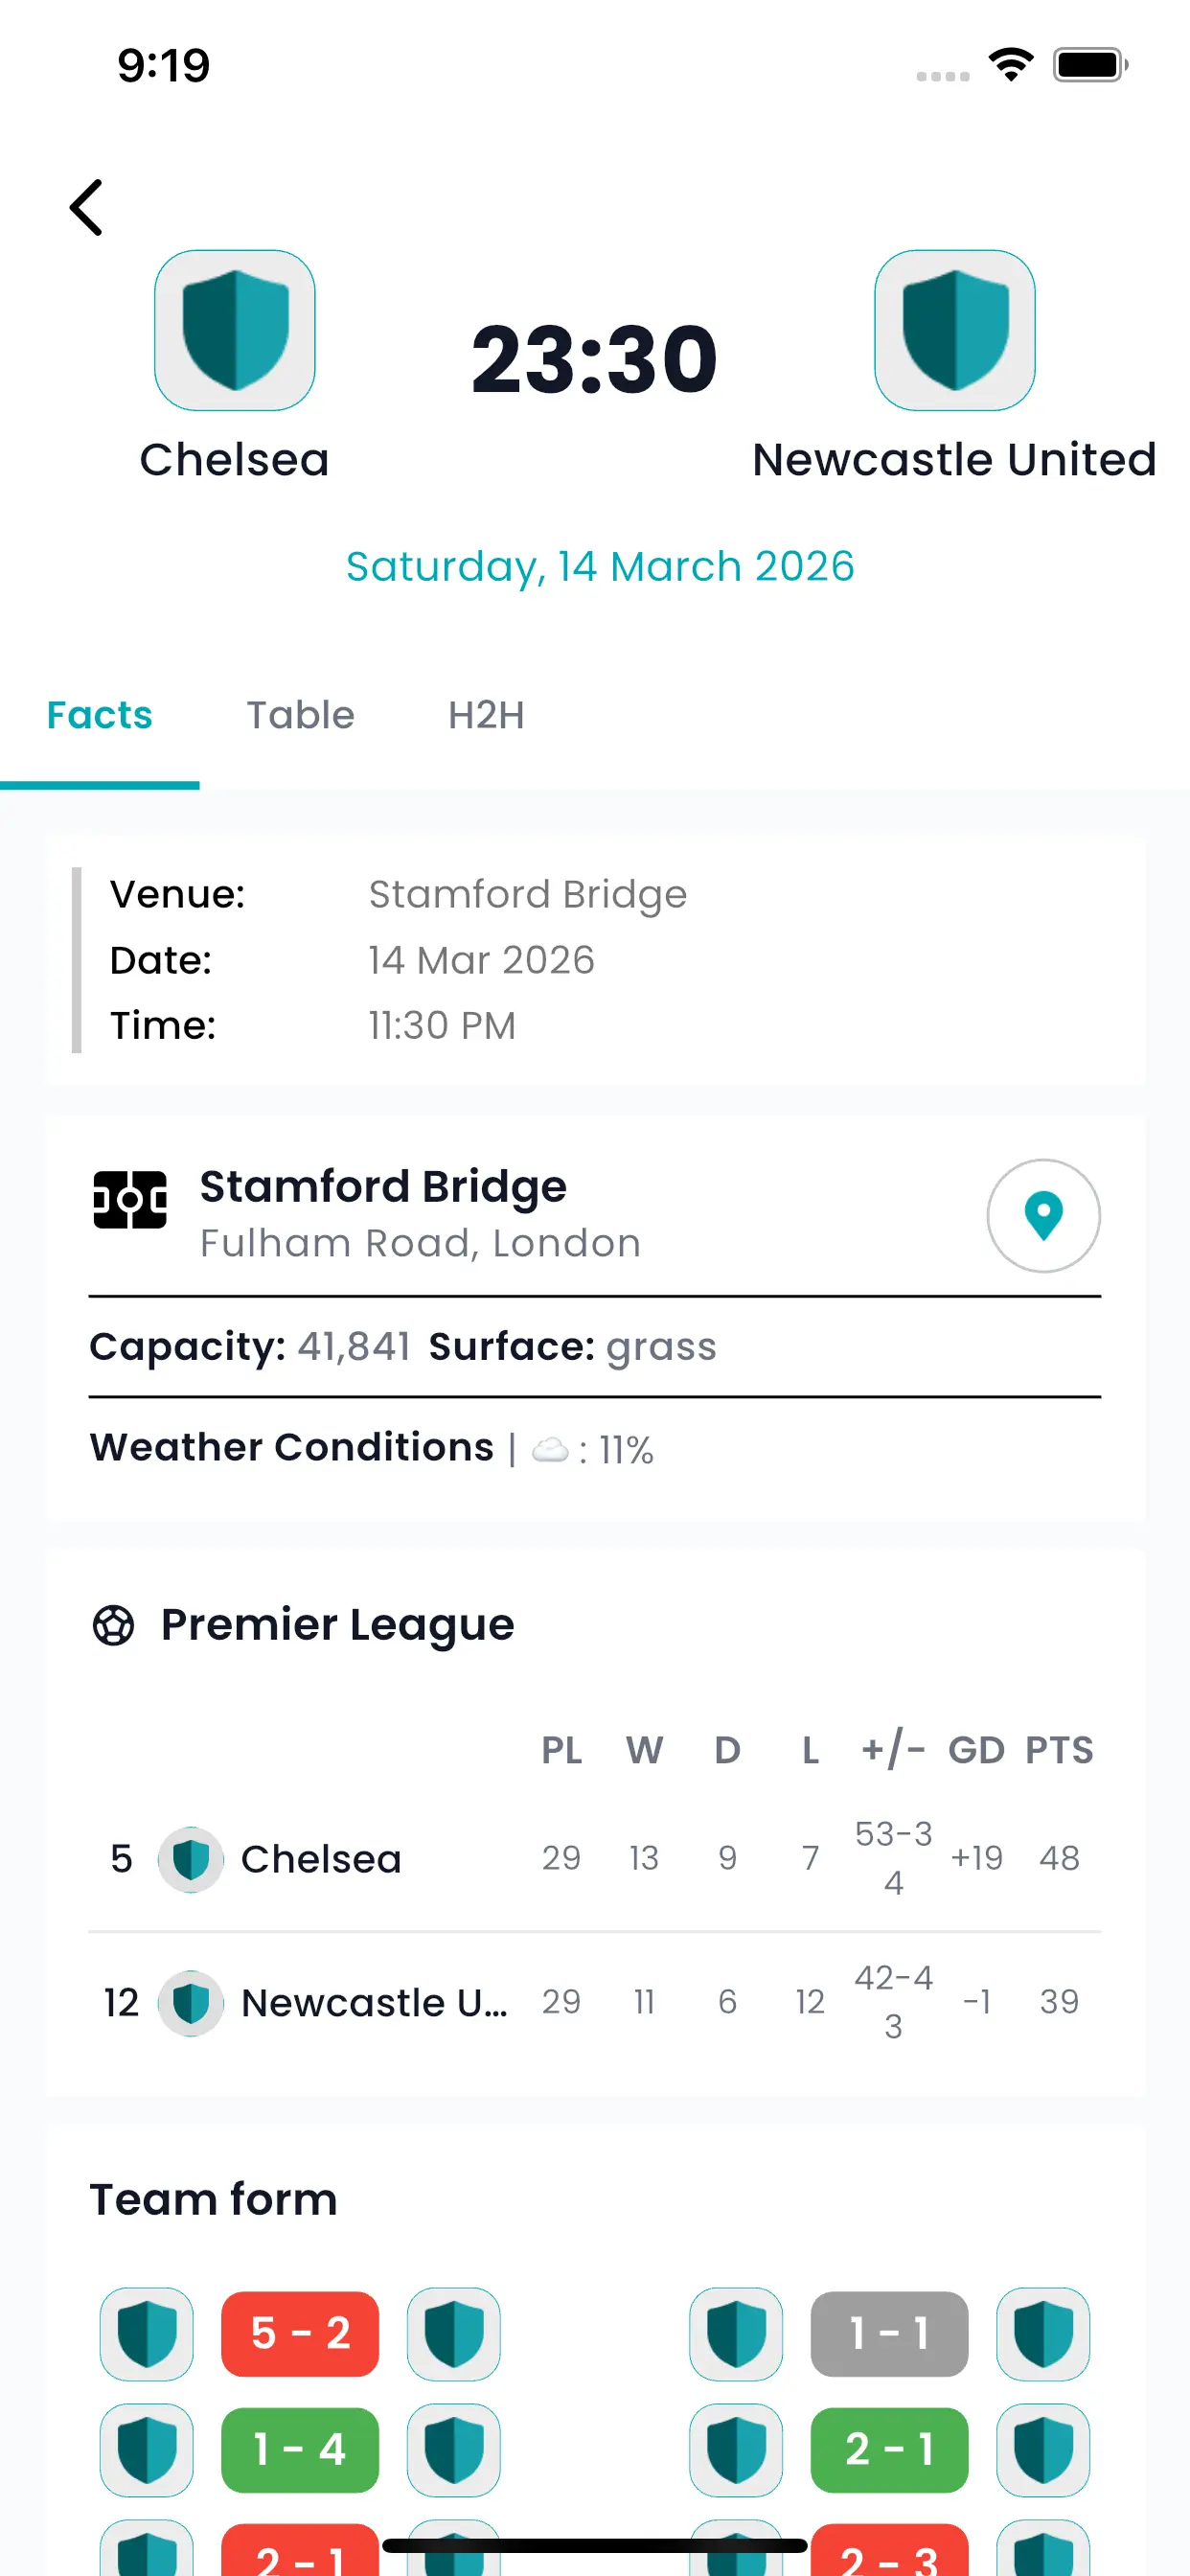This screenshot has height=2576, width=1190.
Task: Tap the Chelsea crest in match header
Action: (235, 330)
